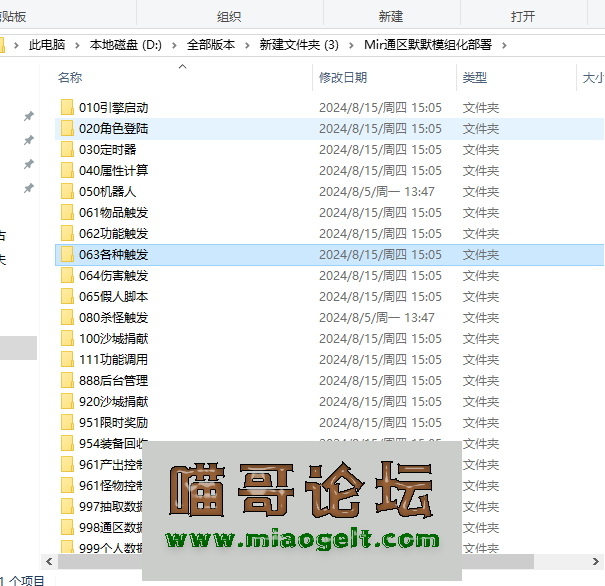The height and width of the screenshot is (586, 605).
Task: Click the 062功能触发 folder icon
Action: click(67, 233)
